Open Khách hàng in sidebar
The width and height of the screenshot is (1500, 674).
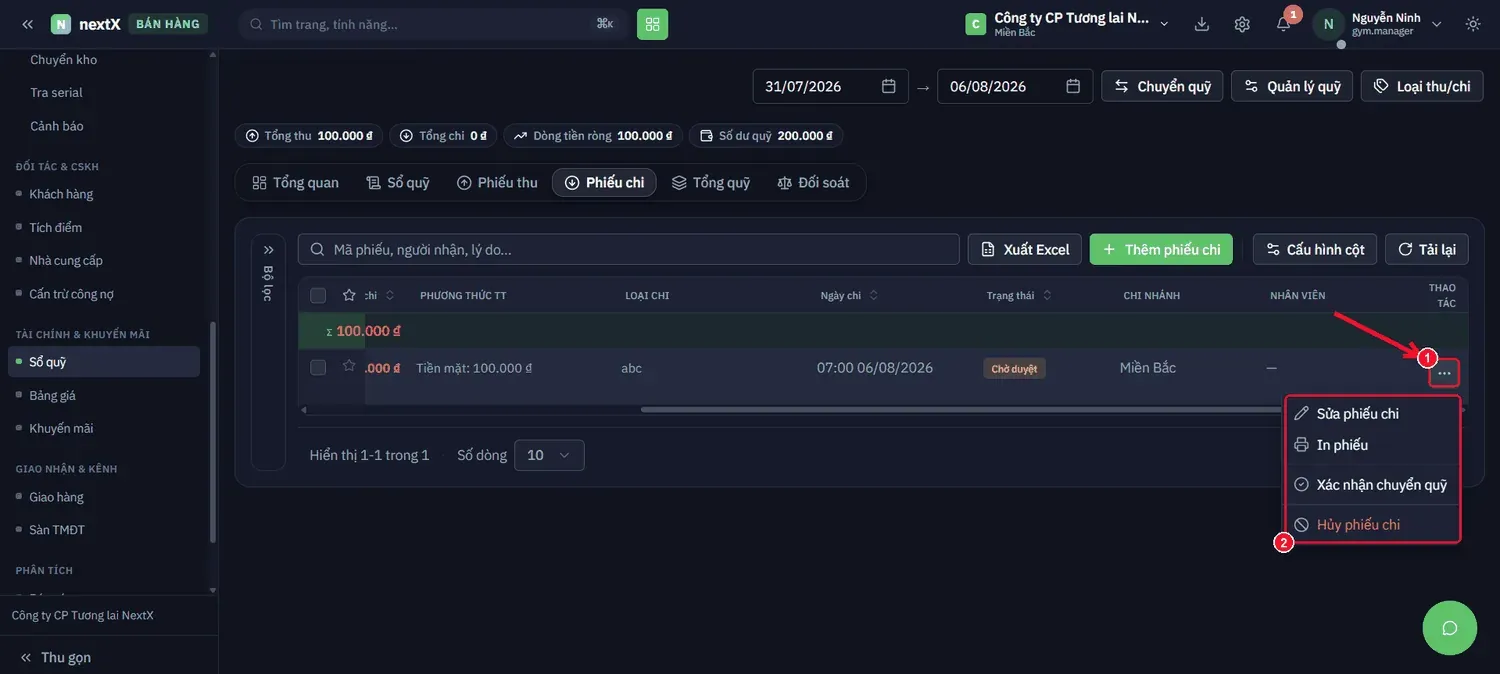(x=61, y=194)
